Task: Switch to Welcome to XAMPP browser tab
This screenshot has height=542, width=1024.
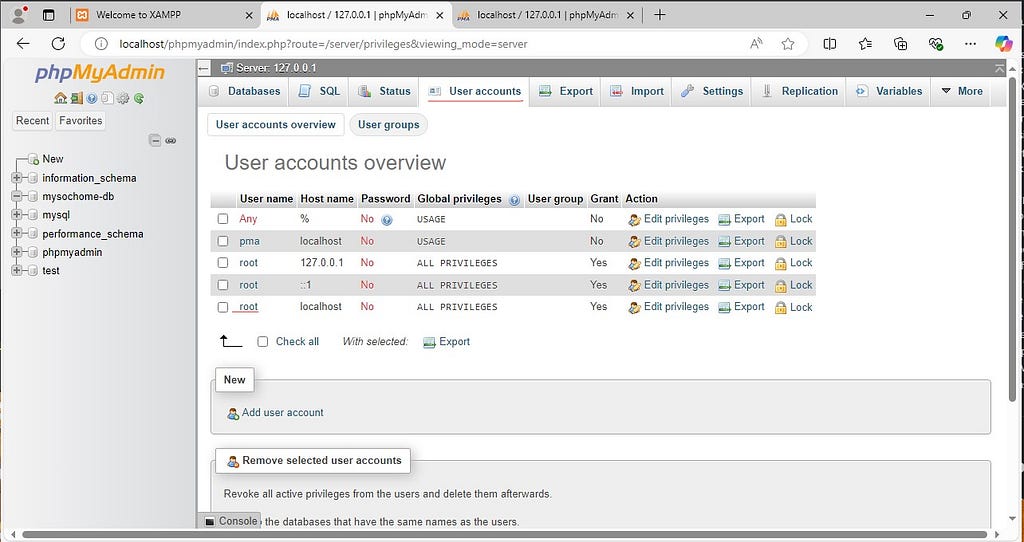Action: point(165,14)
